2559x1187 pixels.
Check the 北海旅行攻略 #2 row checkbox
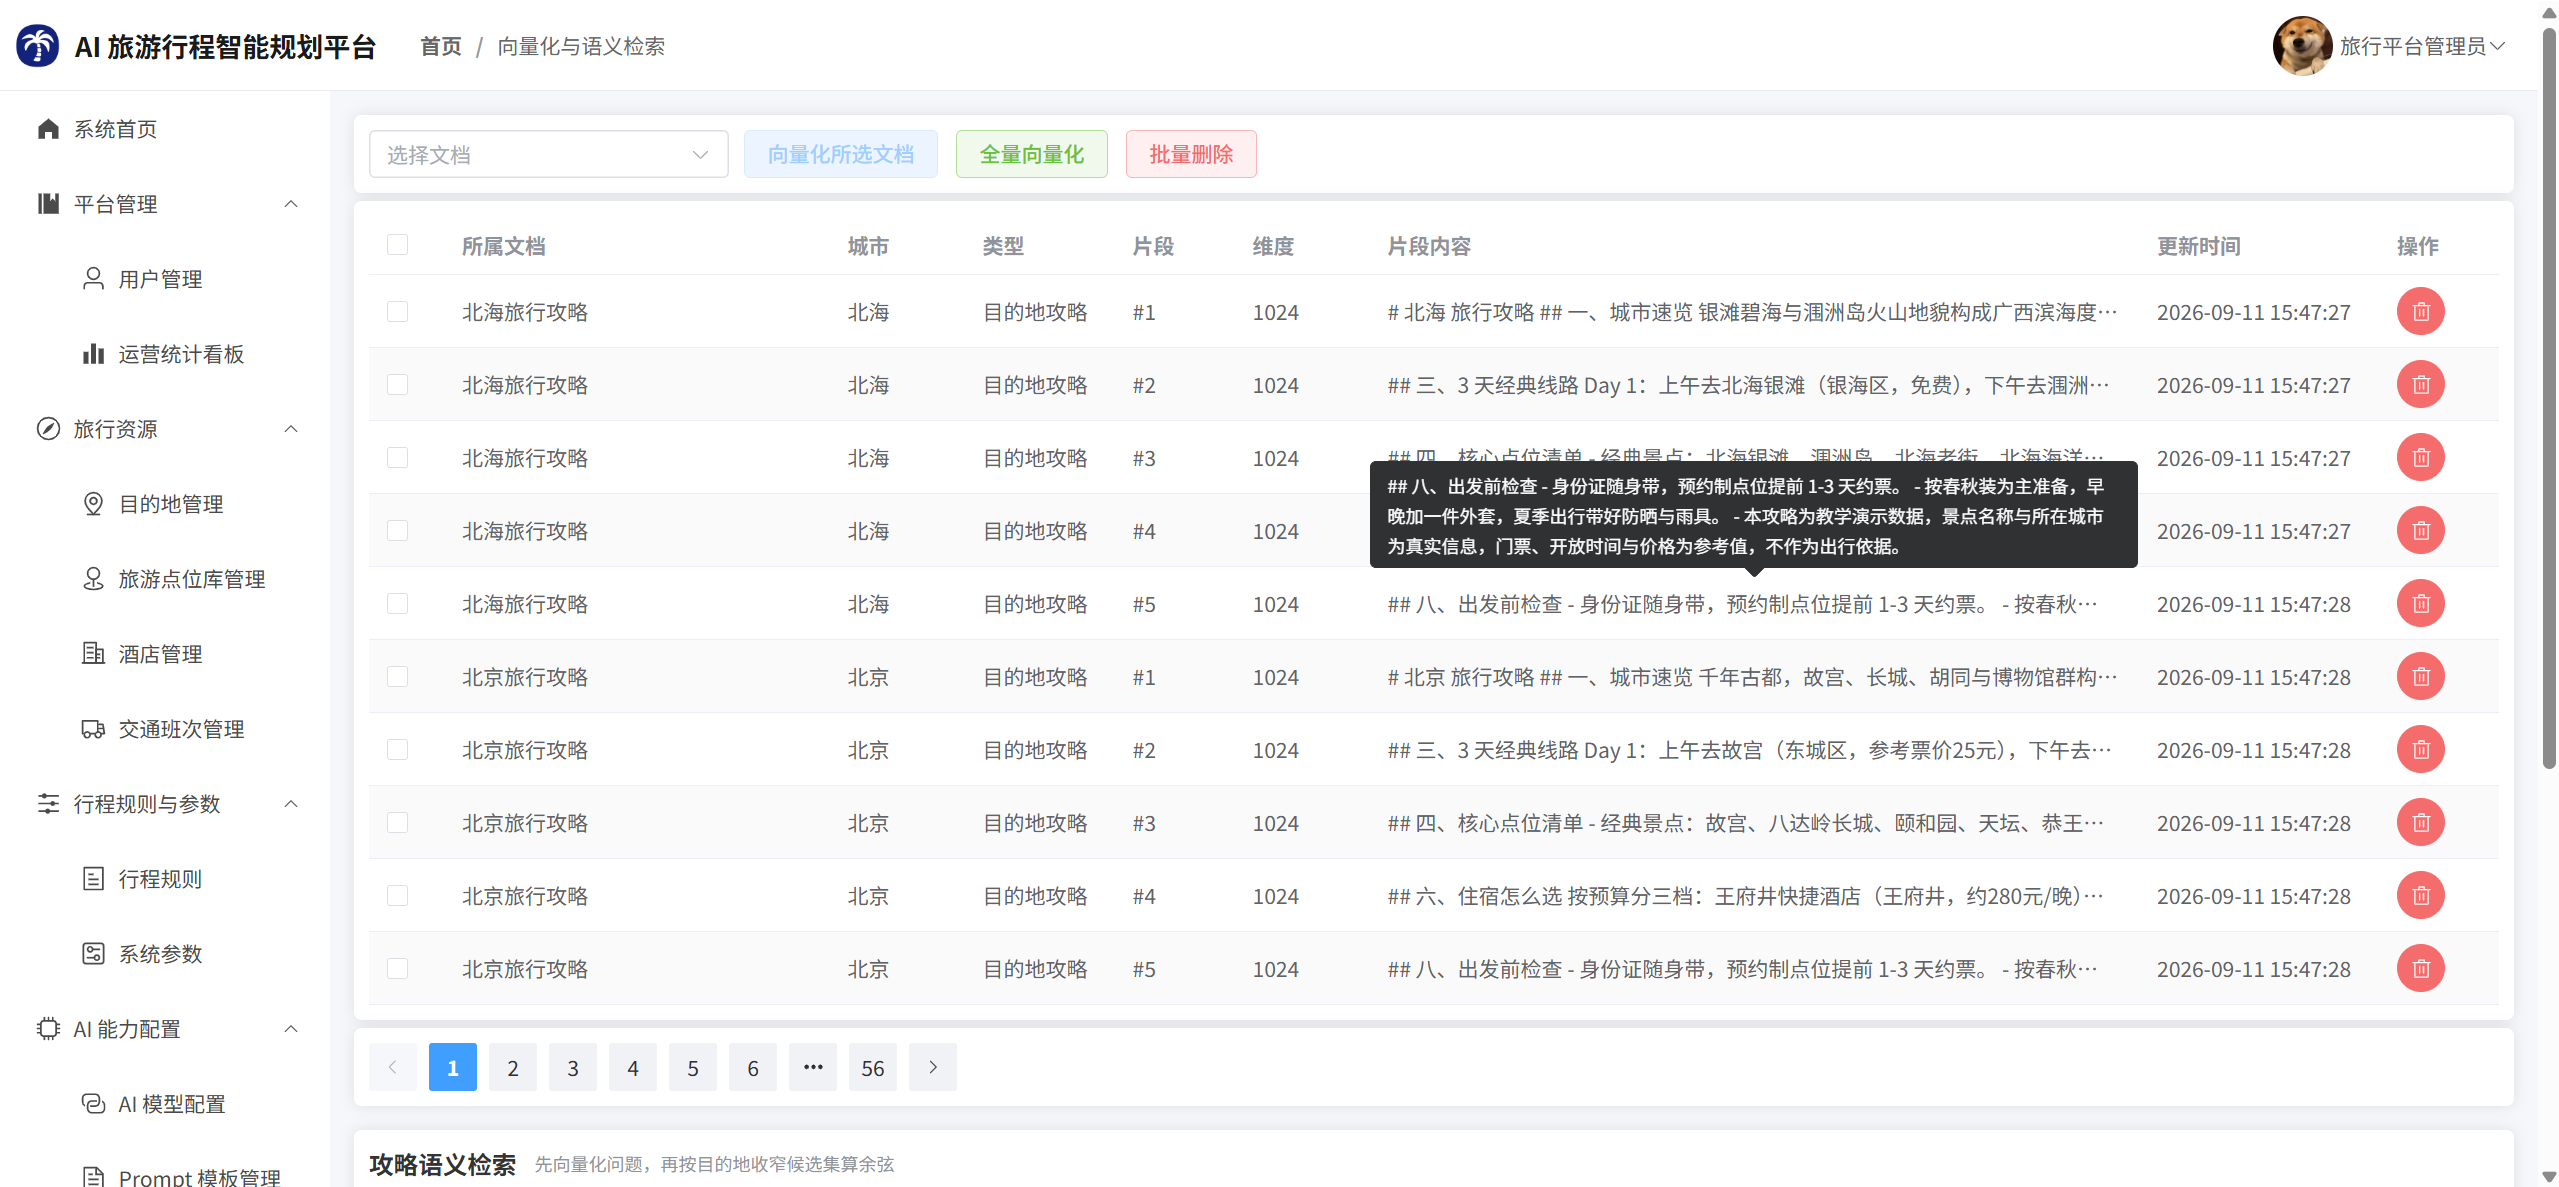(x=397, y=384)
